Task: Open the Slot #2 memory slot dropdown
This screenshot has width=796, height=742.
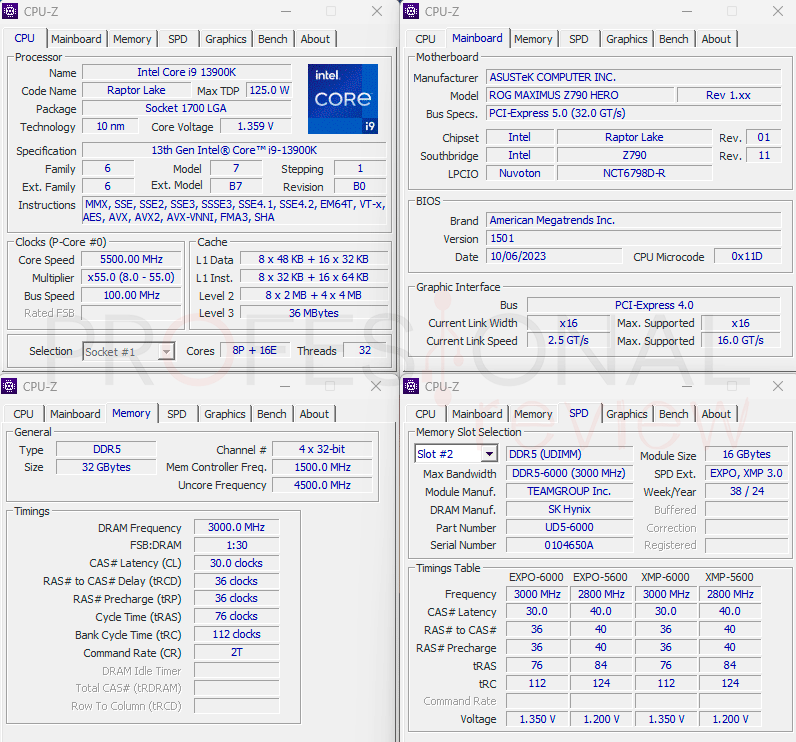Action: click(x=489, y=454)
